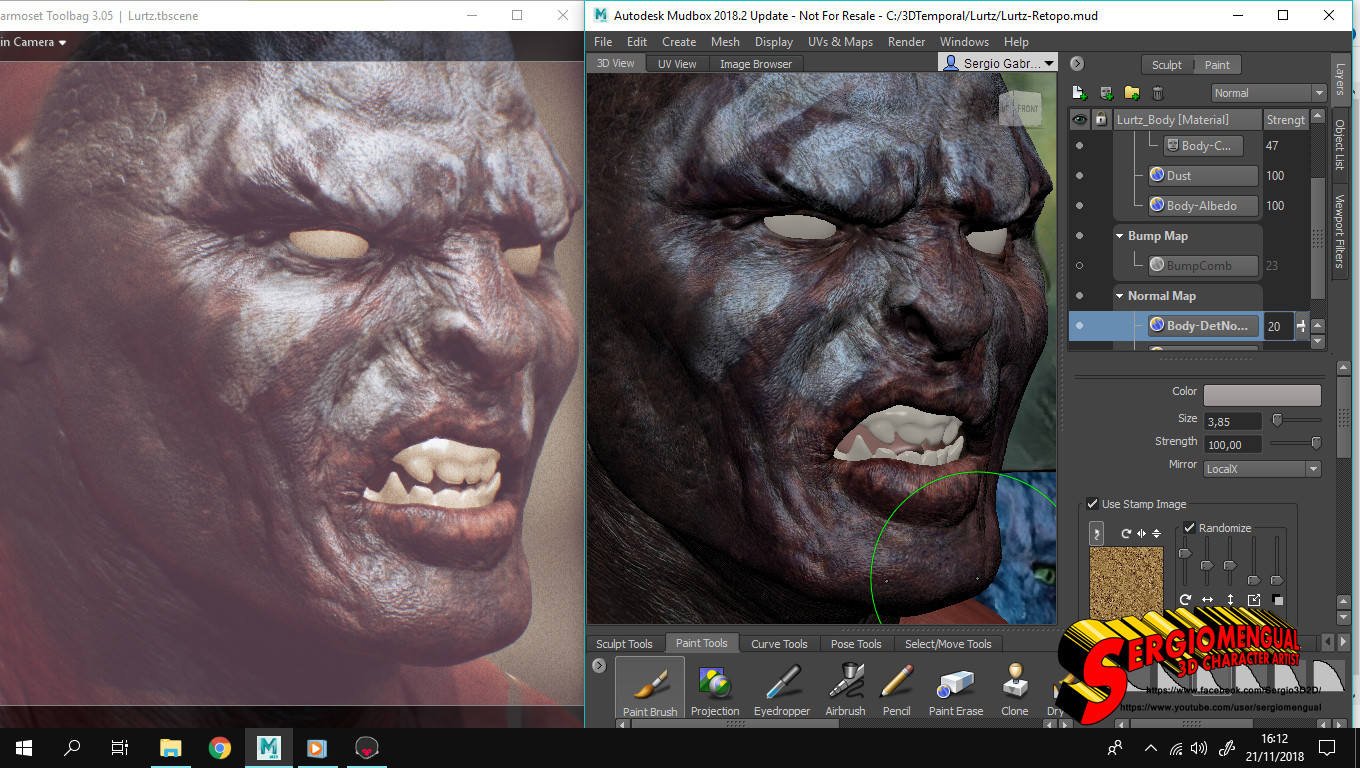Click the delete layer trash icon
This screenshot has height=768, width=1360.
(1158, 93)
